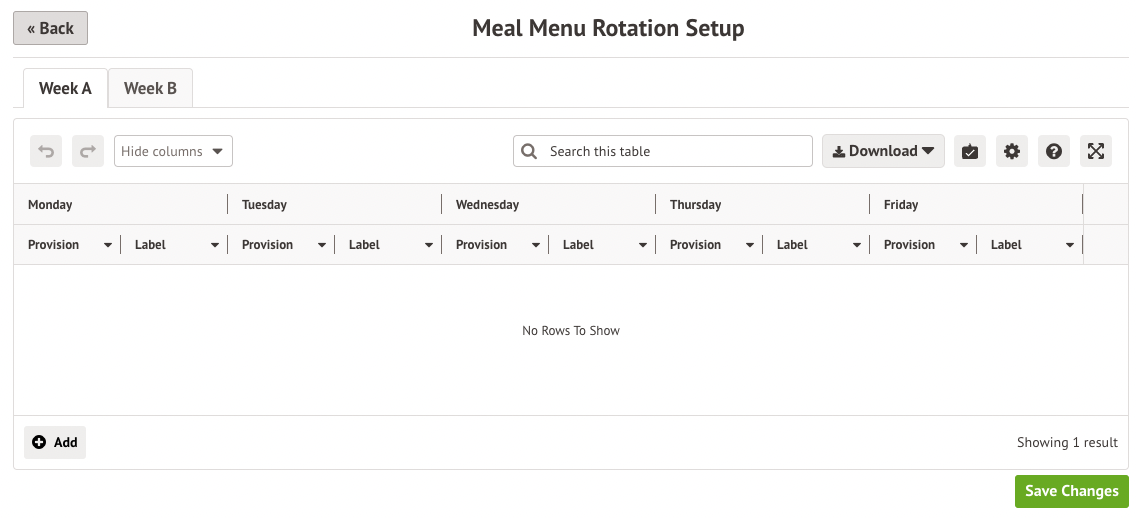Image resolution: width=1136 pixels, height=518 pixels.
Task: Click the help question mark icon
Action: coord(1054,151)
